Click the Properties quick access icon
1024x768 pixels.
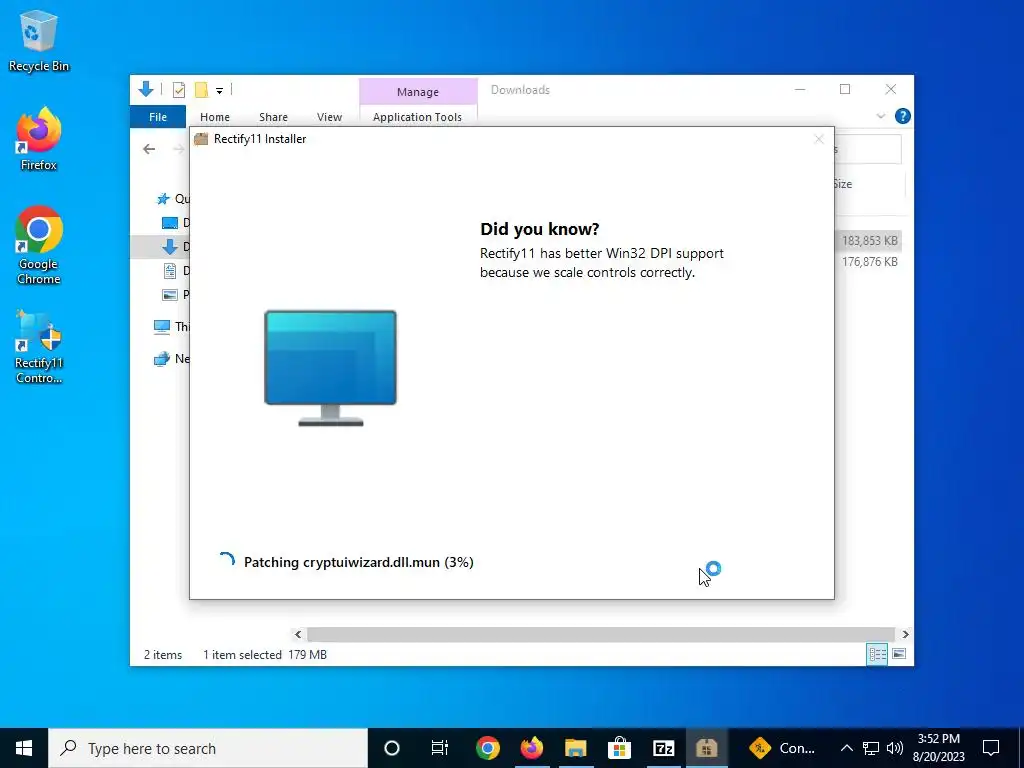click(179, 90)
